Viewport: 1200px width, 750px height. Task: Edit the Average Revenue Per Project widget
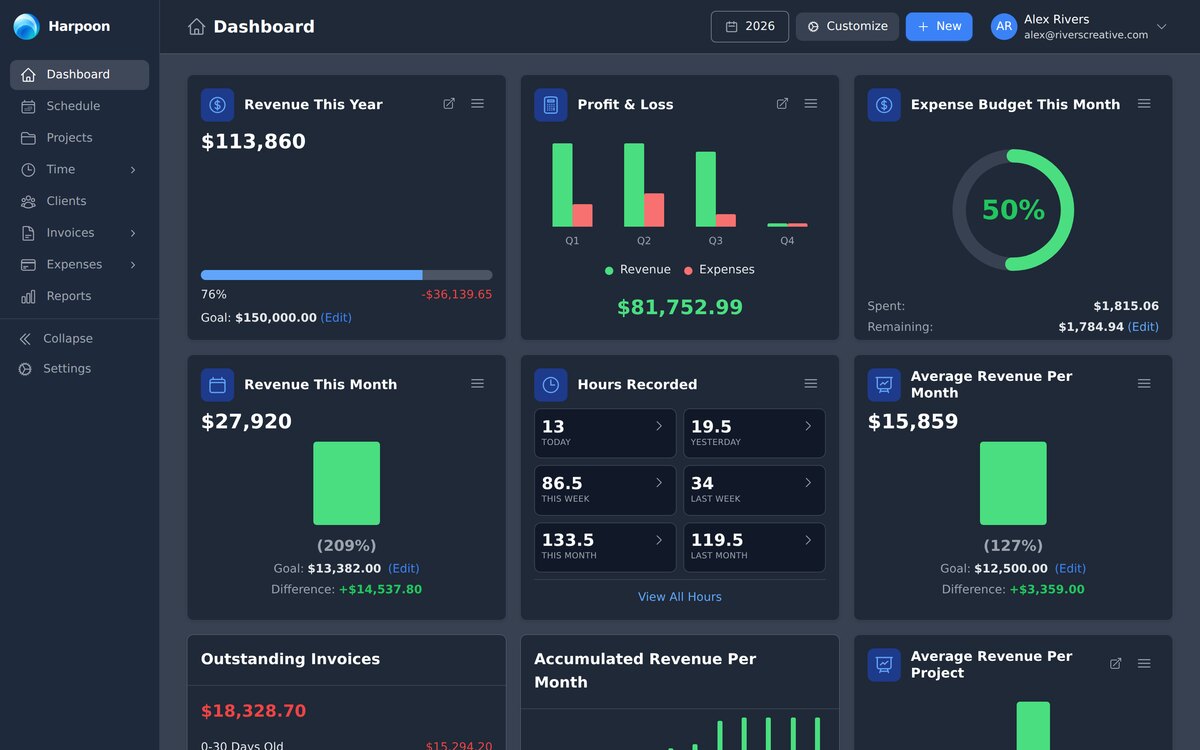pos(1116,664)
